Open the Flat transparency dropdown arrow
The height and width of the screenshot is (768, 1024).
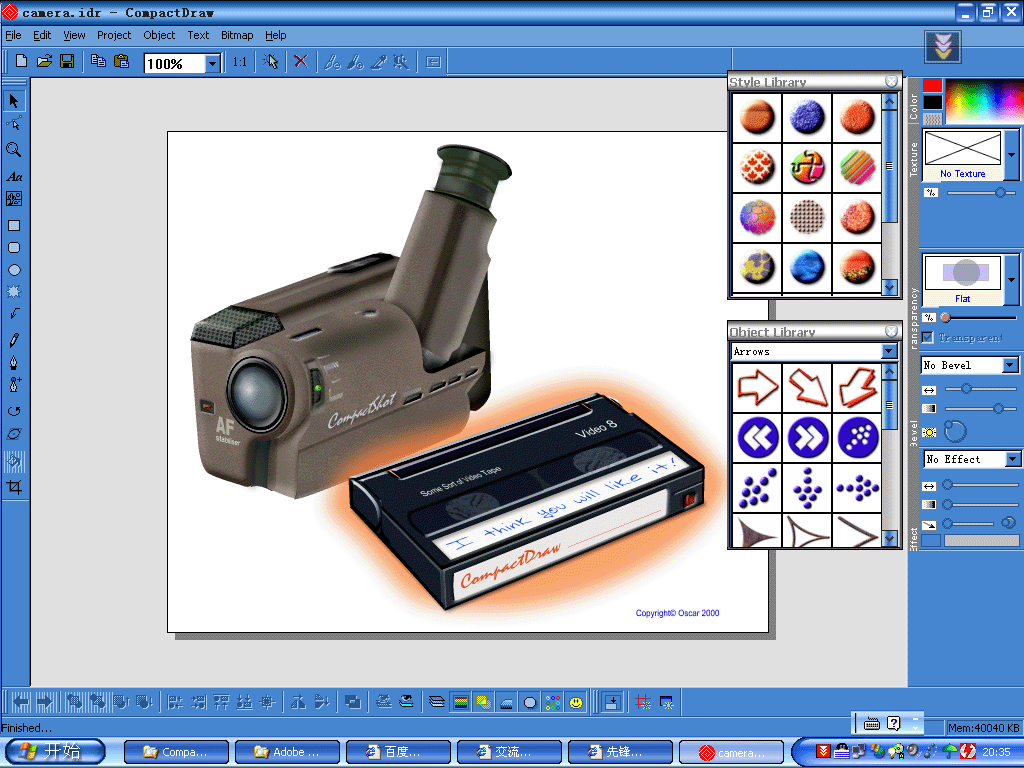(1011, 280)
